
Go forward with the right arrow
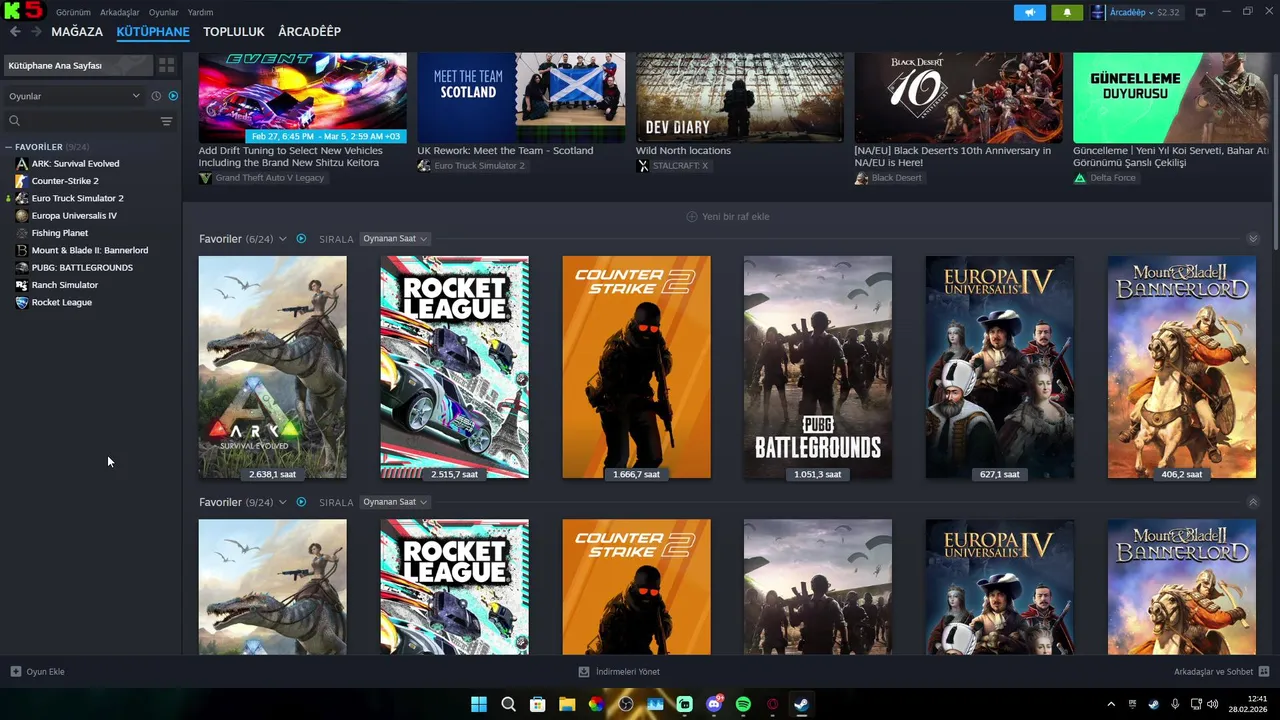[x=36, y=32]
